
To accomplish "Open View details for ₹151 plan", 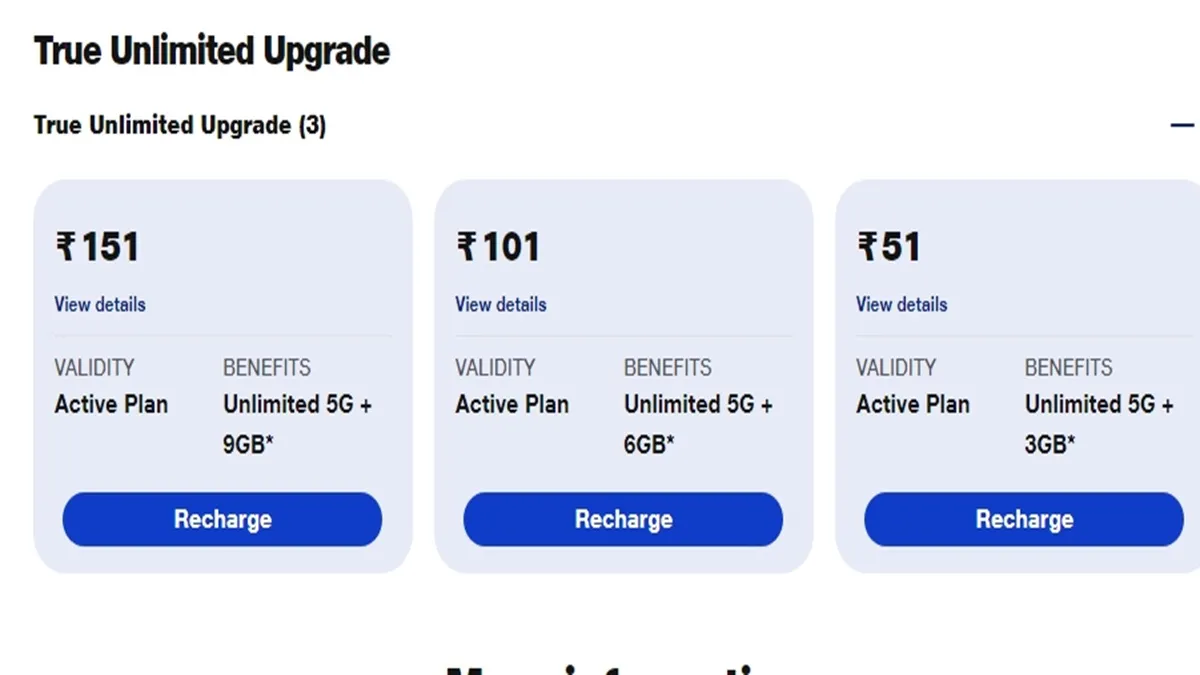I will (100, 304).
